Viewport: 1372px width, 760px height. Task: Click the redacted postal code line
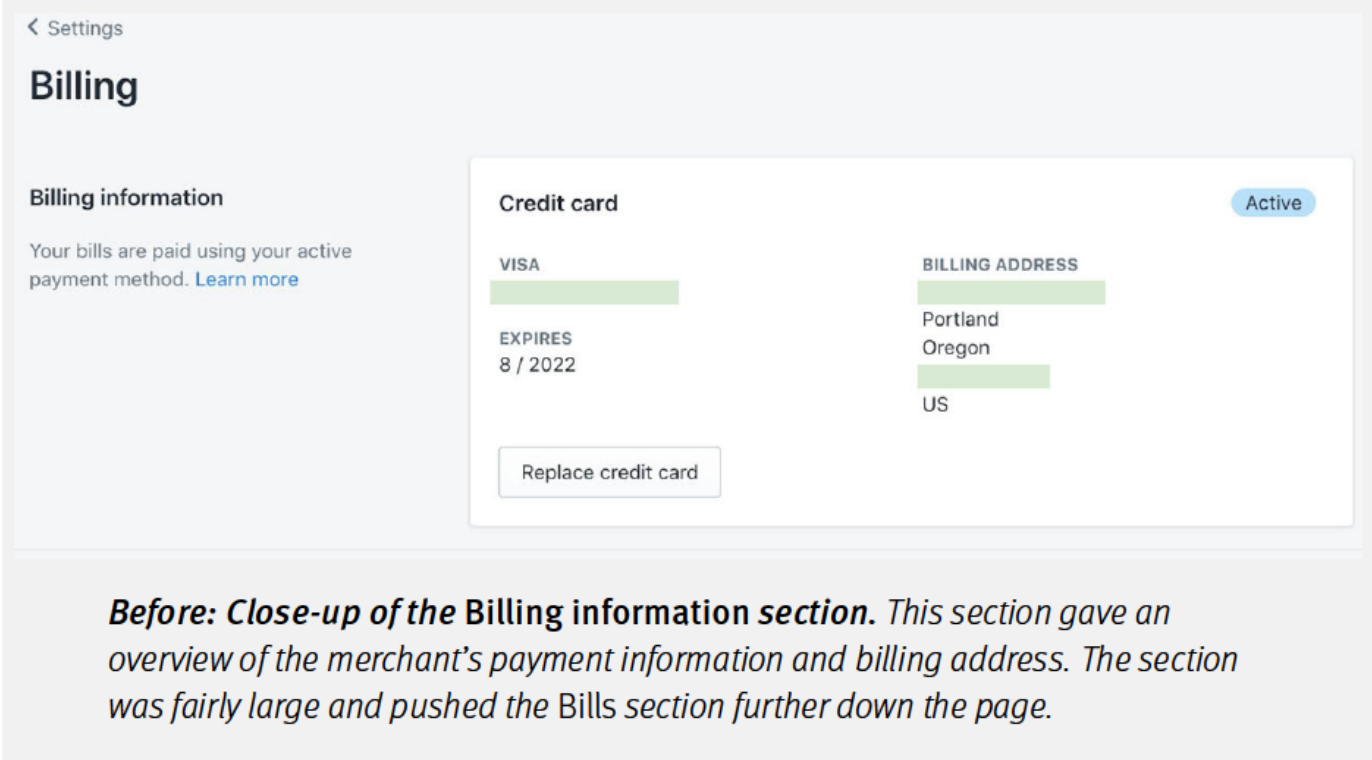pos(983,376)
